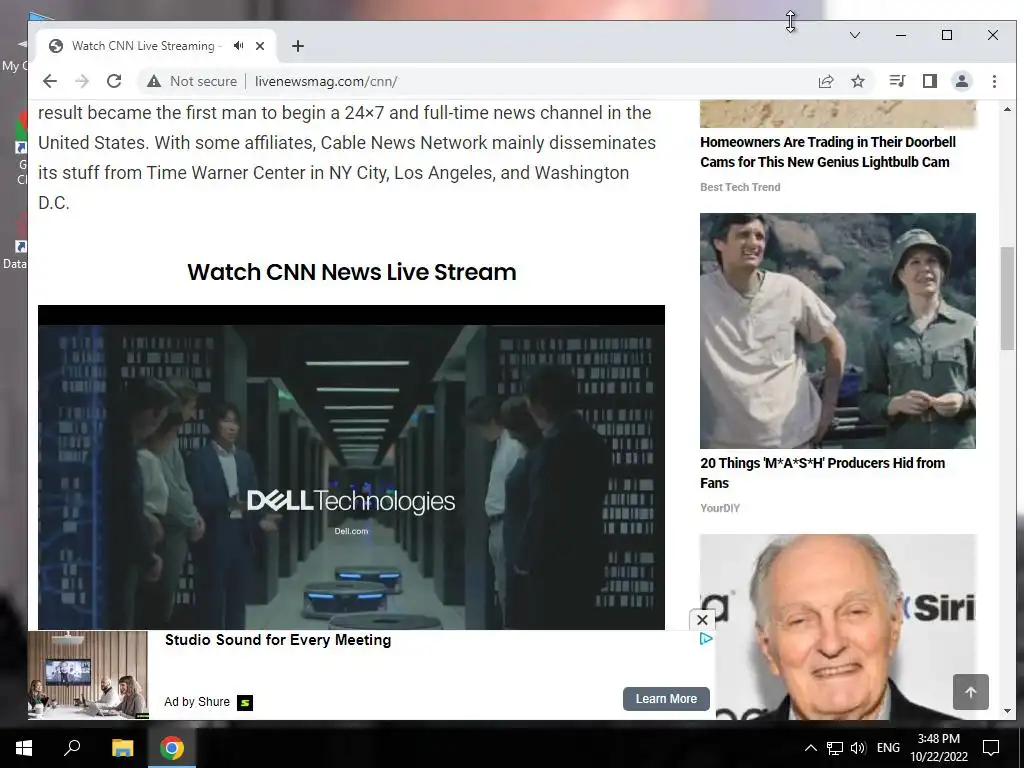This screenshot has height=768, width=1024.
Task: Open the Windows notification center
Action: tap(991, 748)
